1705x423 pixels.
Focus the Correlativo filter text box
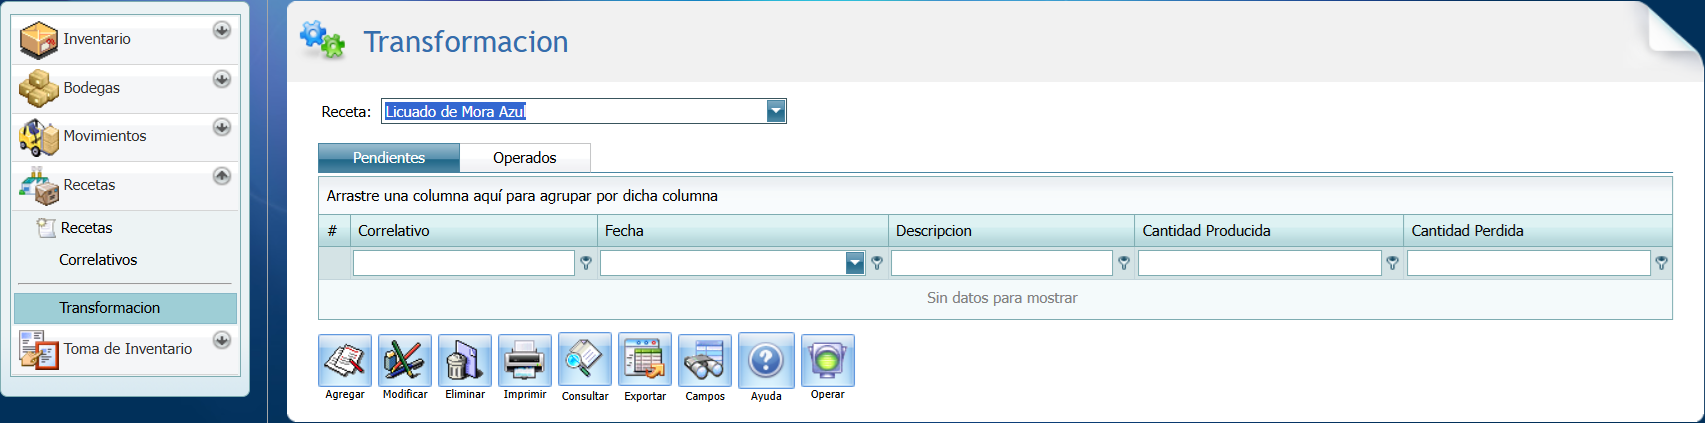point(464,263)
